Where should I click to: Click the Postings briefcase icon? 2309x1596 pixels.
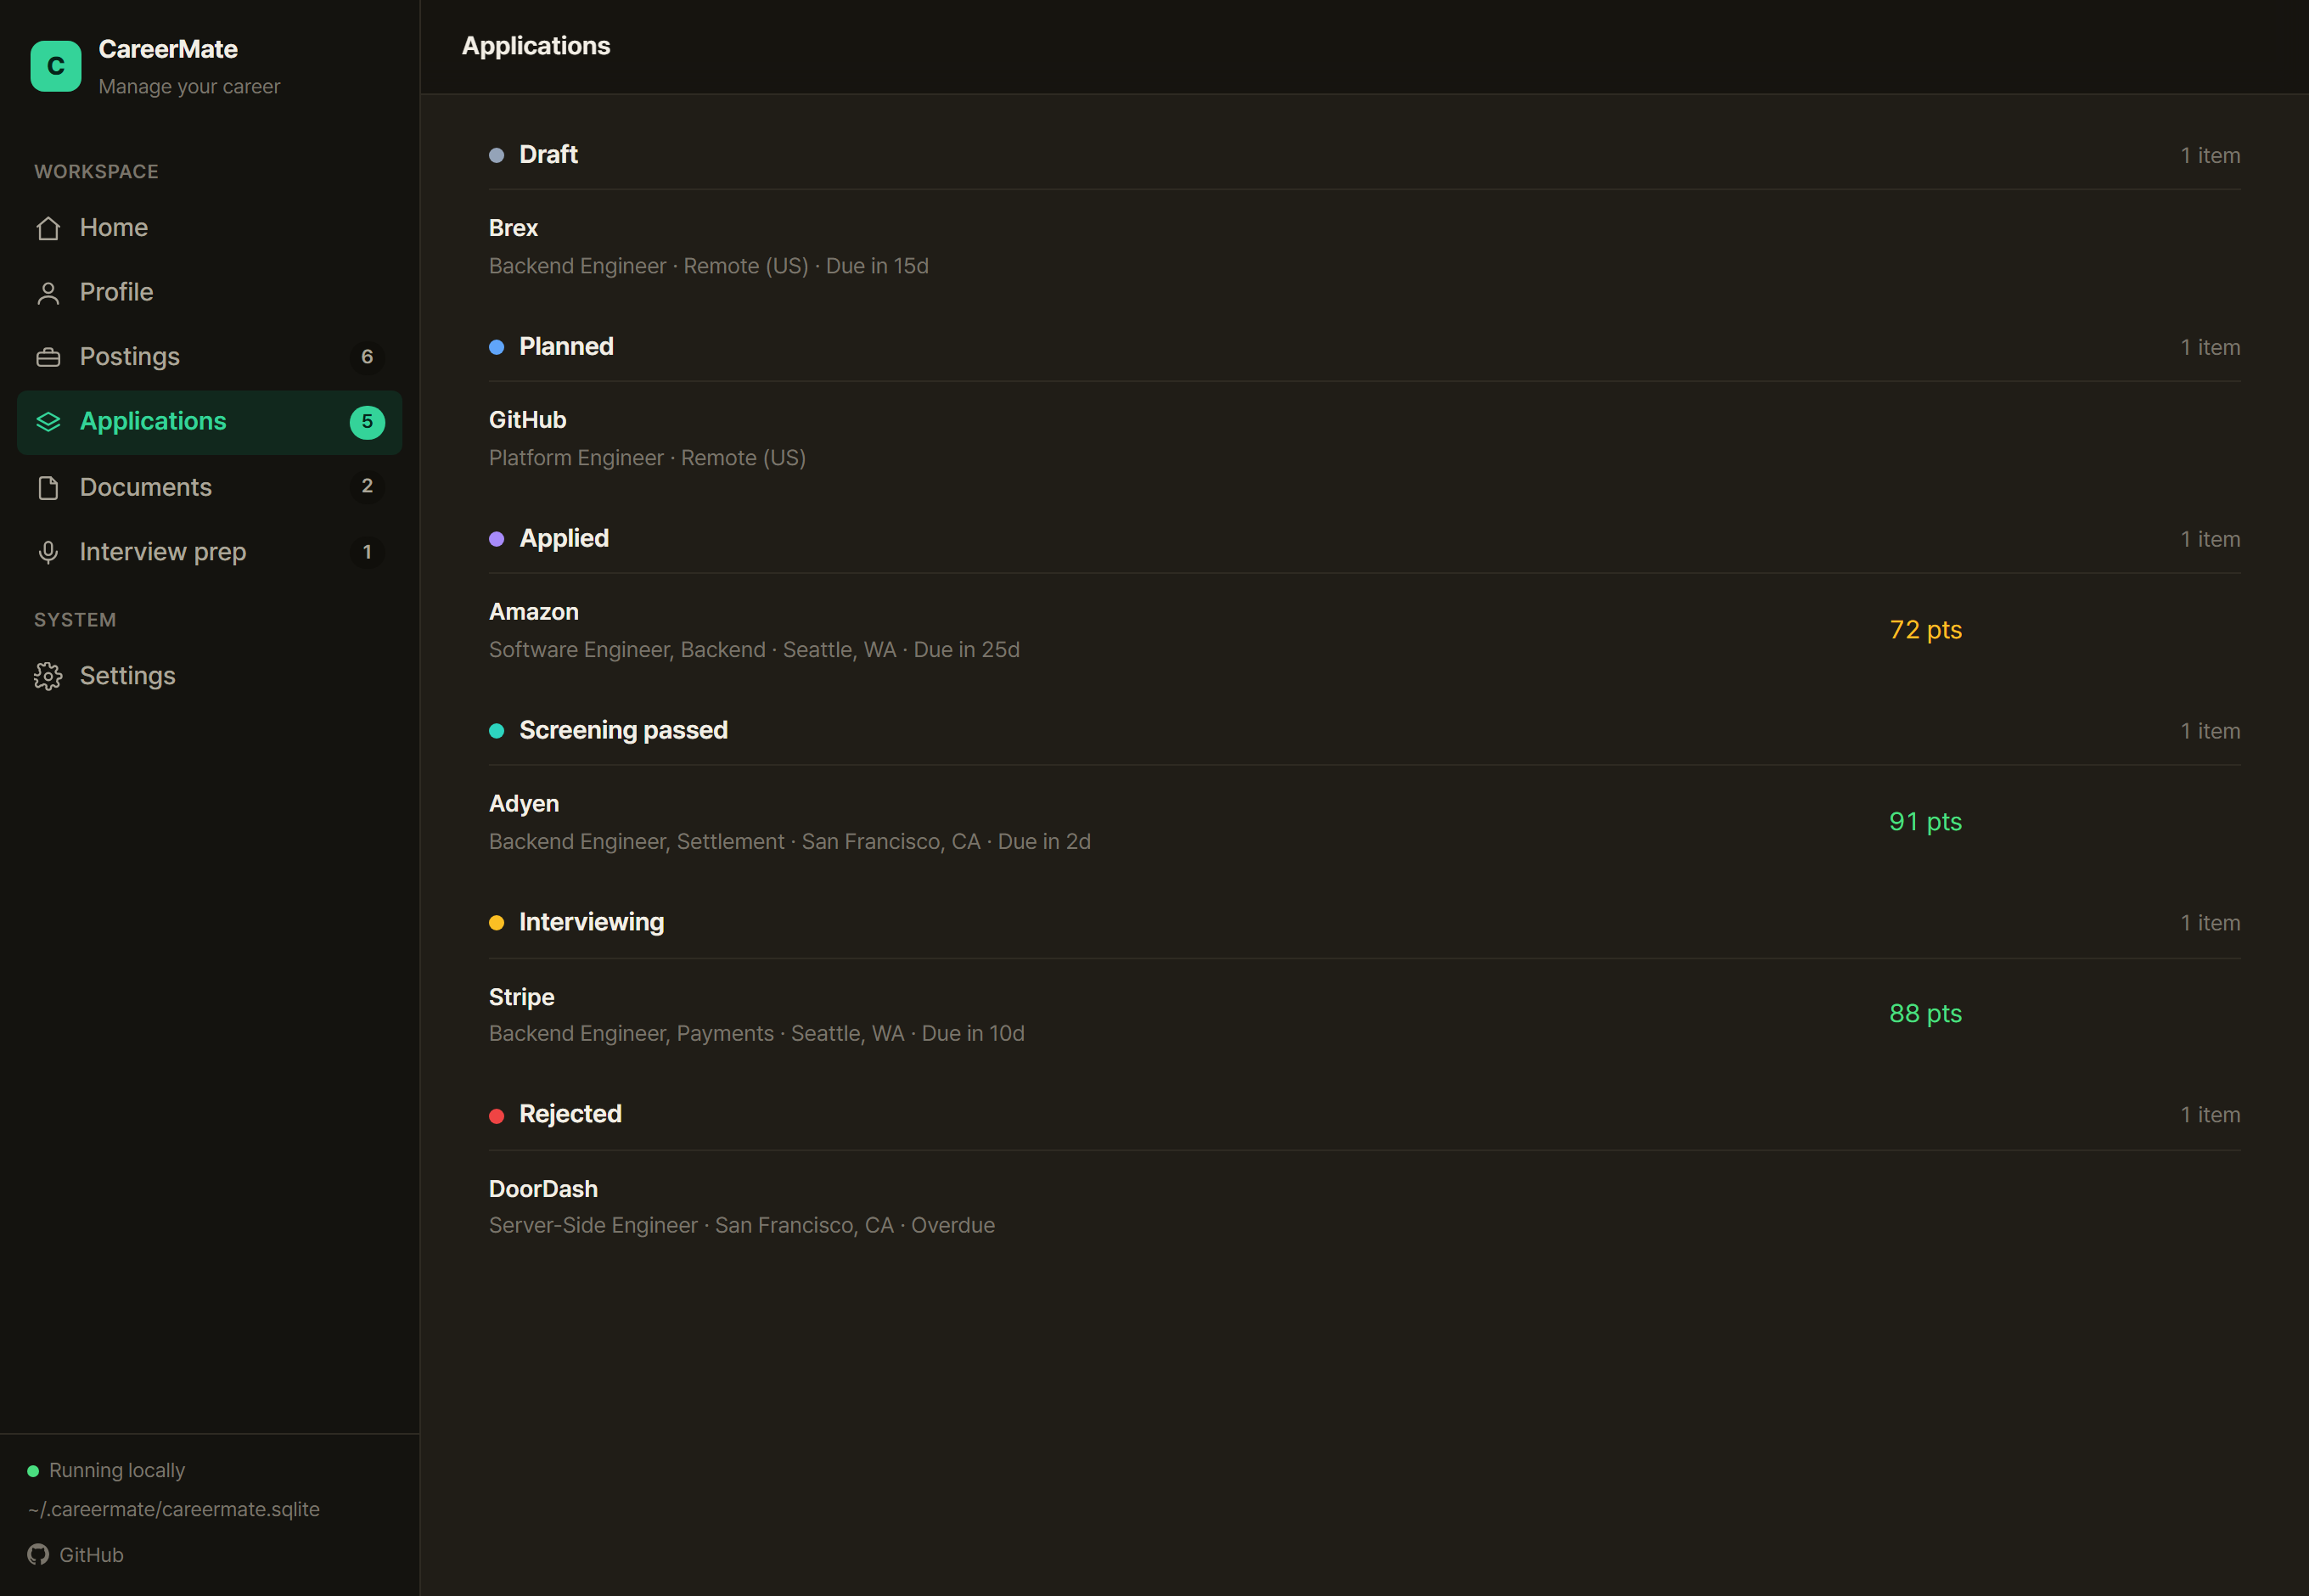48,357
